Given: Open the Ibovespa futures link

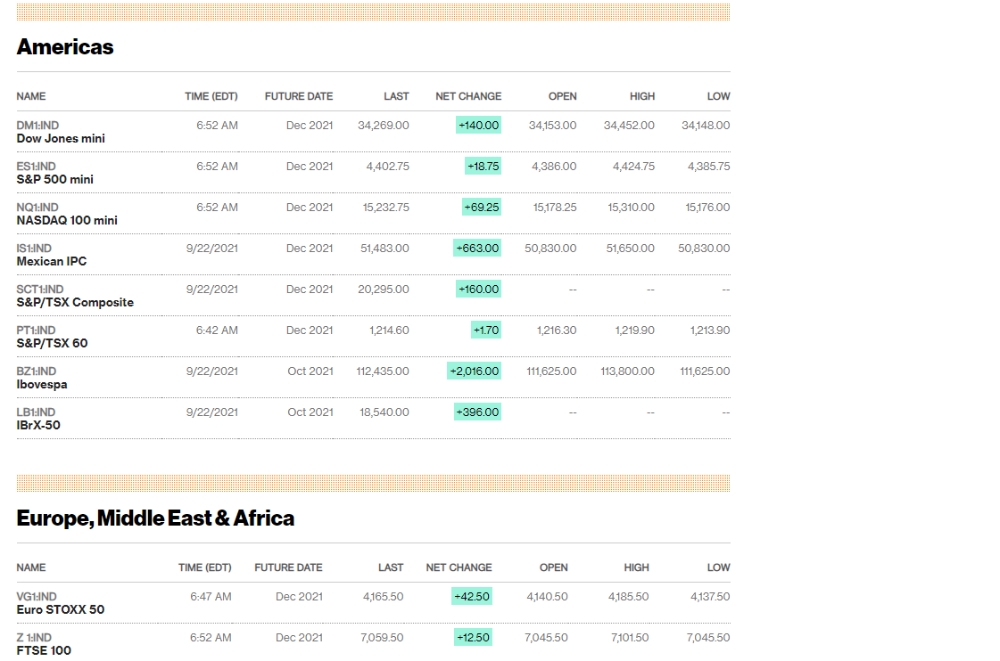Looking at the screenshot, I should (x=41, y=384).
